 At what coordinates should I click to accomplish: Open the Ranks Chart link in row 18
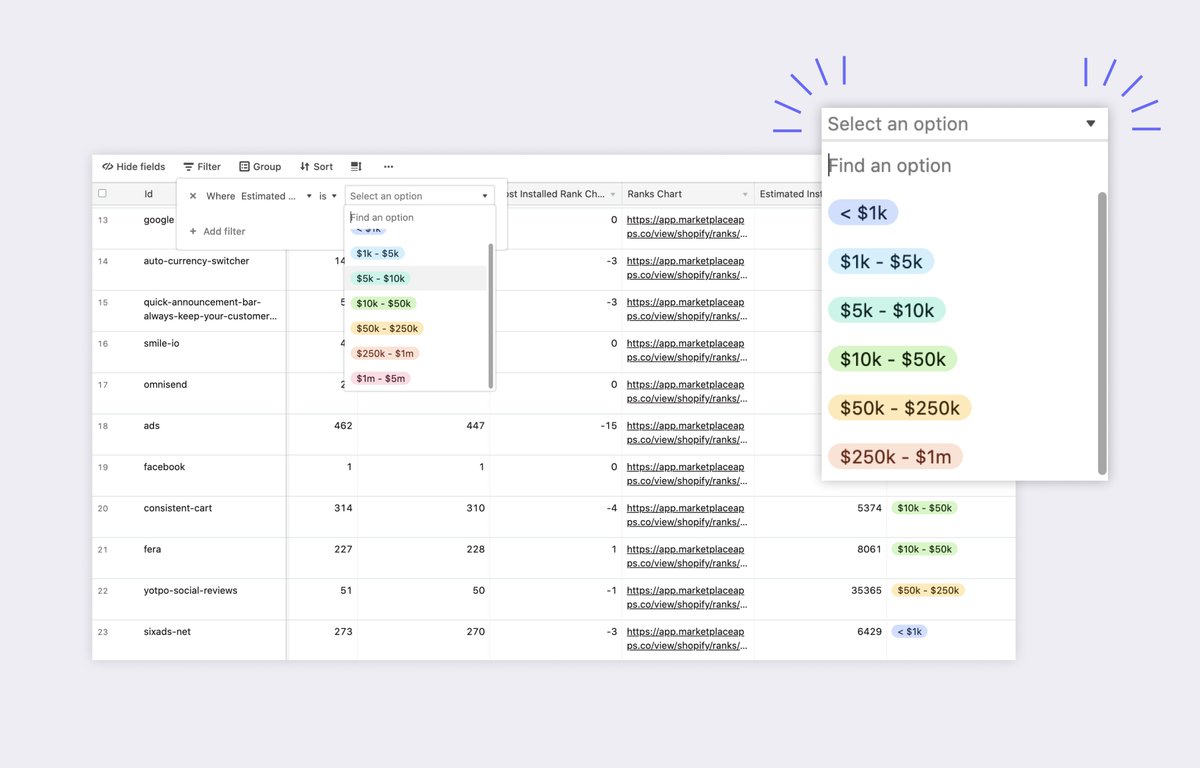pos(686,432)
